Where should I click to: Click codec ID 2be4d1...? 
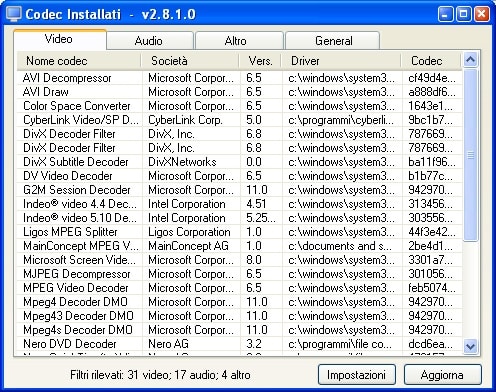430,246
